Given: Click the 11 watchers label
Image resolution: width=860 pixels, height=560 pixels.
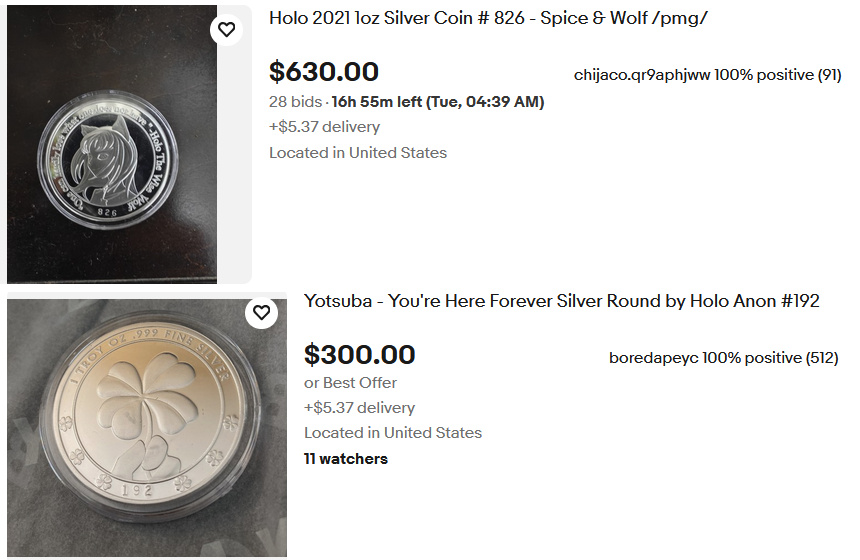Looking at the screenshot, I should [345, 459].
